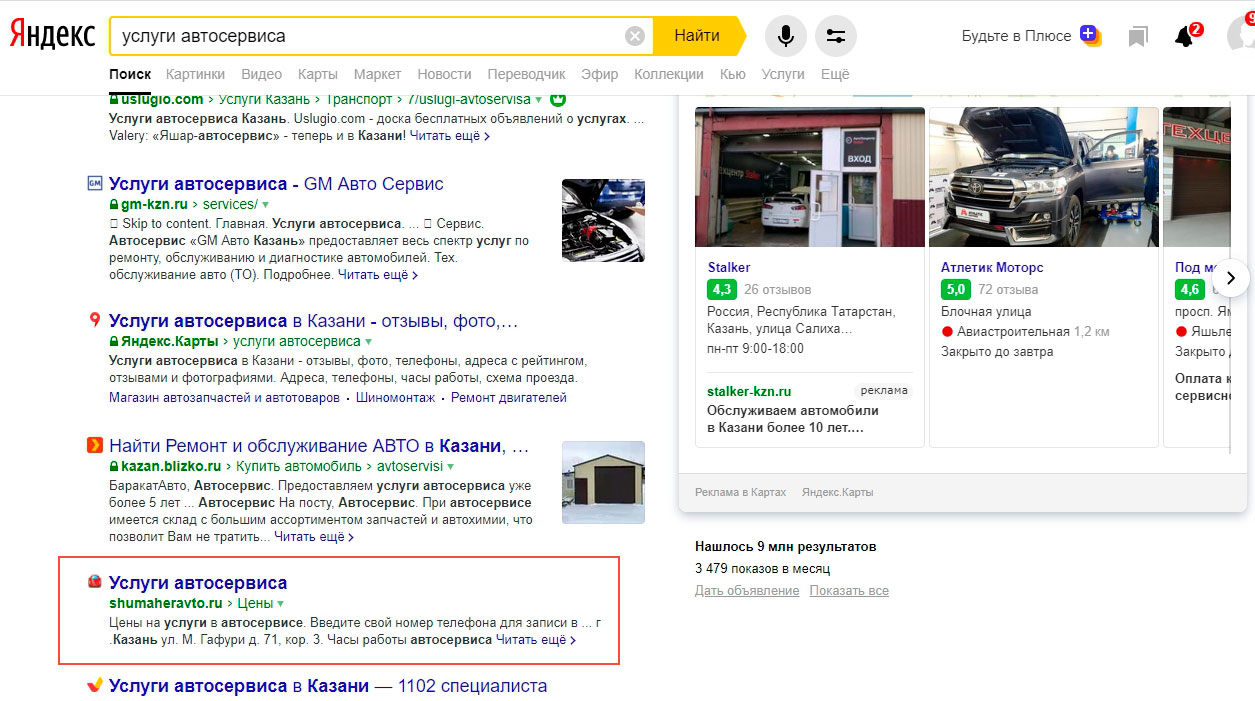Open Услуги автосервиса - GM Авто Сервис link
The height and width of the screenshot is (701, 1255).
point(276,184)
